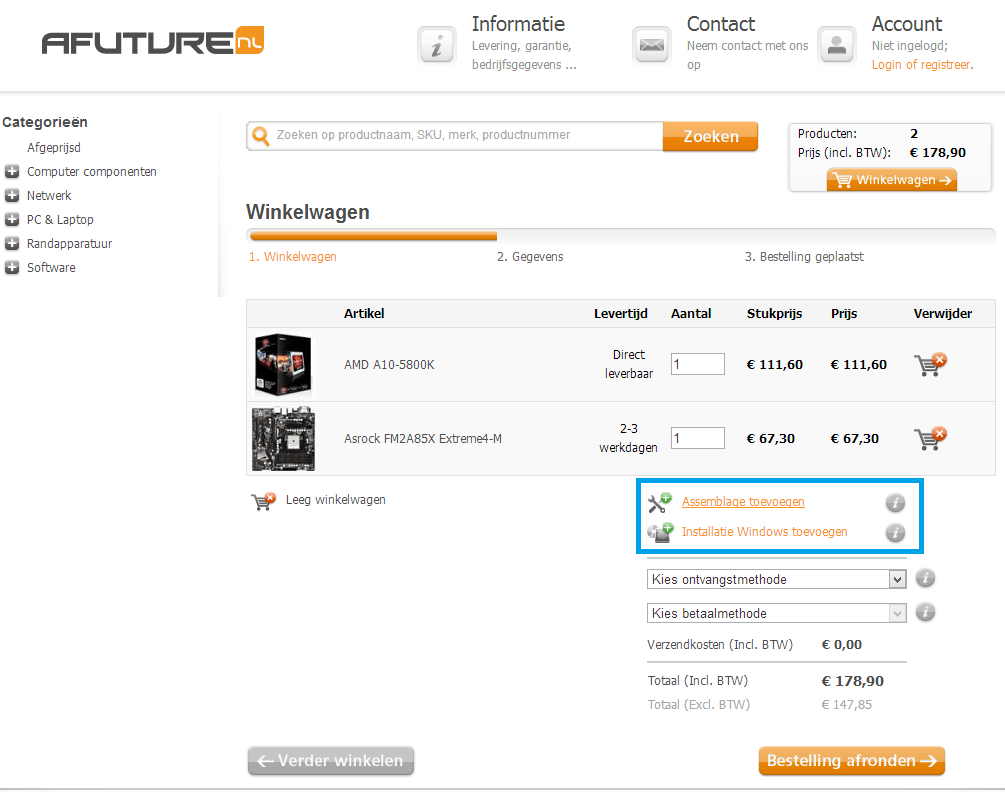Click the Informatie info icon
This screenshot has height=801, width=1005.
[x=436, y=45]
